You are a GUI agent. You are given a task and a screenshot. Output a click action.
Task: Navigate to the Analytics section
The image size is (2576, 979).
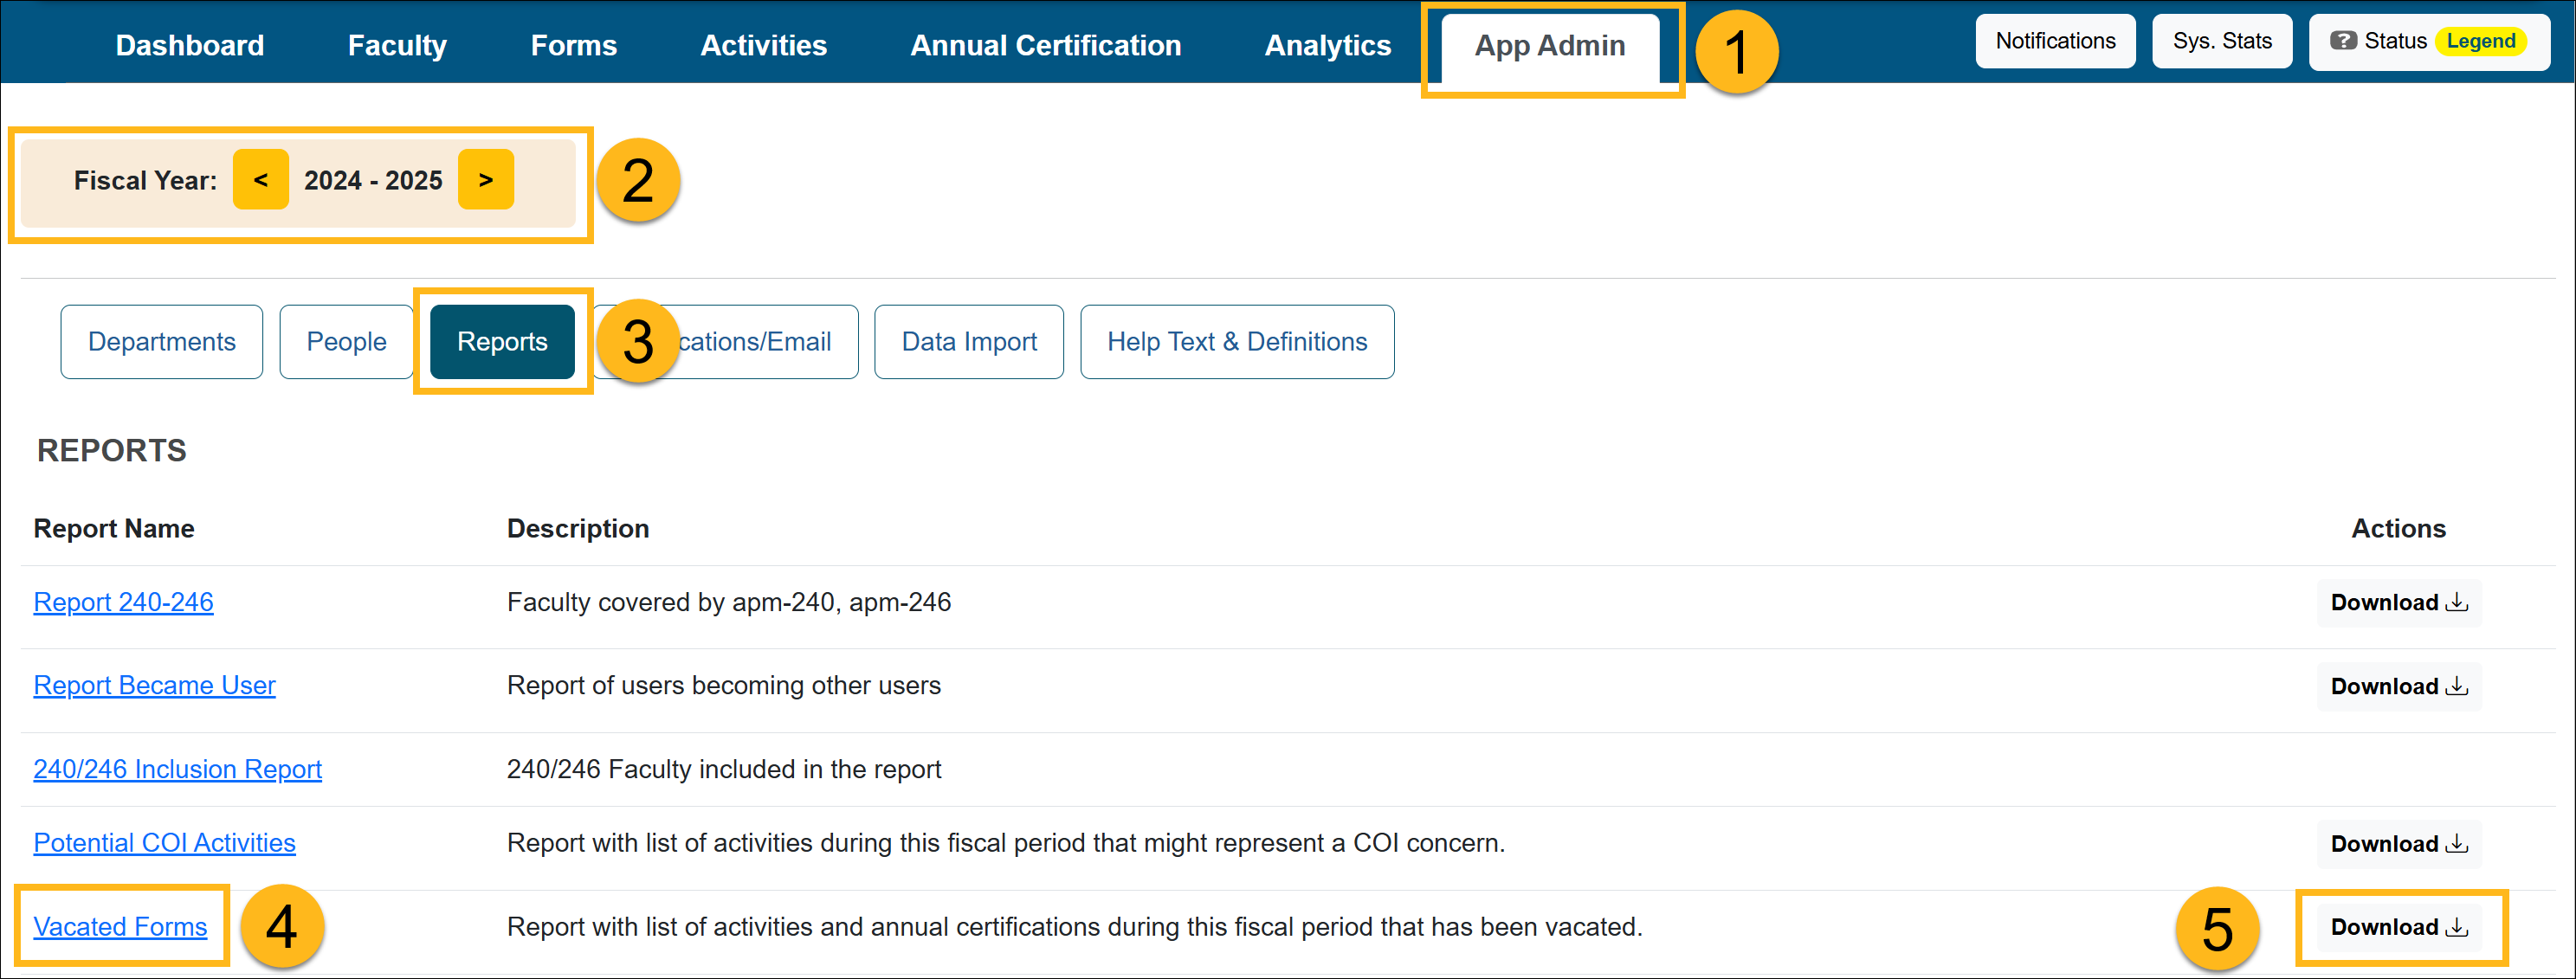[1327, 45]
